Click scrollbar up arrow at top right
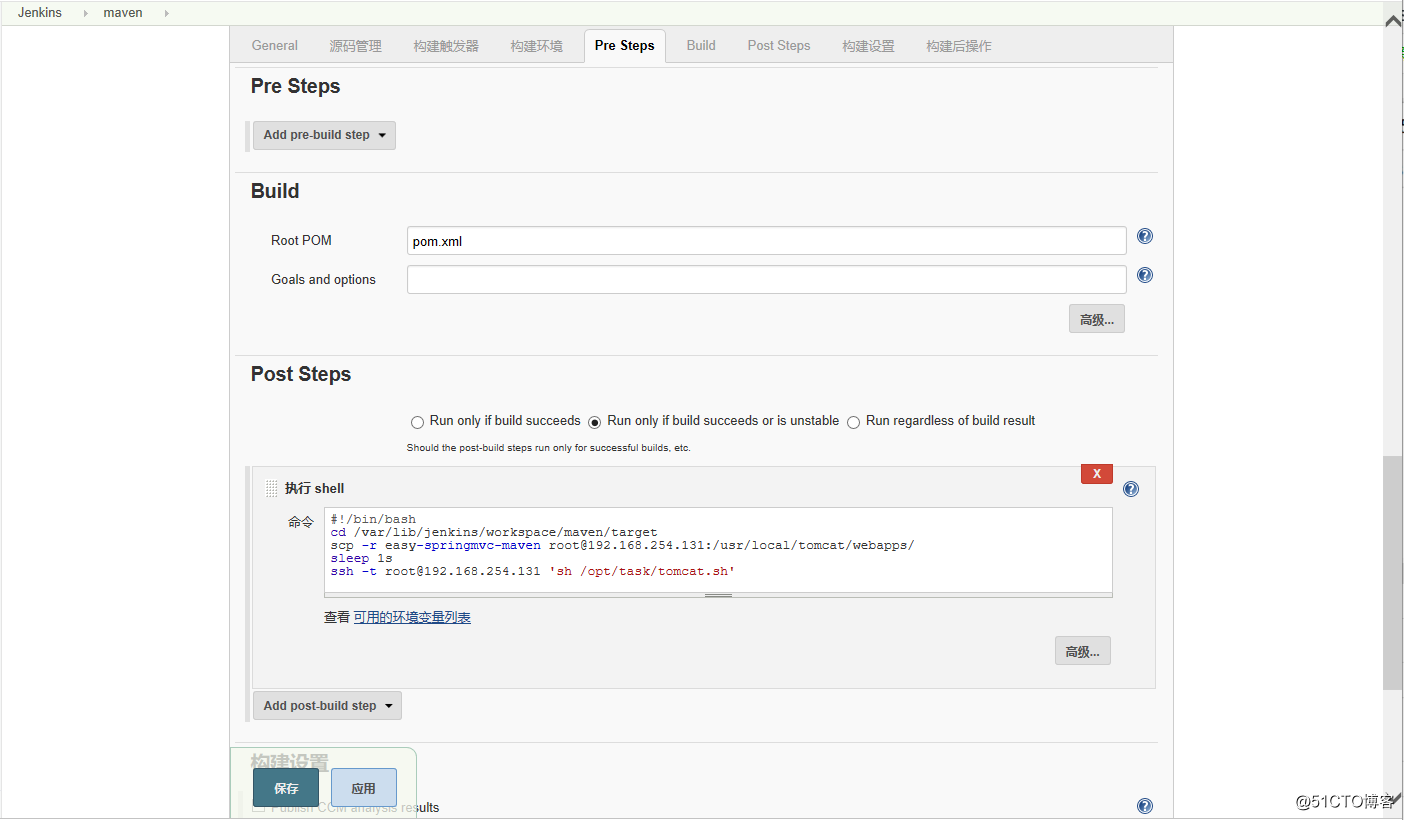Image resolution: width=1404 pixels, height=820 pixels. (1392, 20)
